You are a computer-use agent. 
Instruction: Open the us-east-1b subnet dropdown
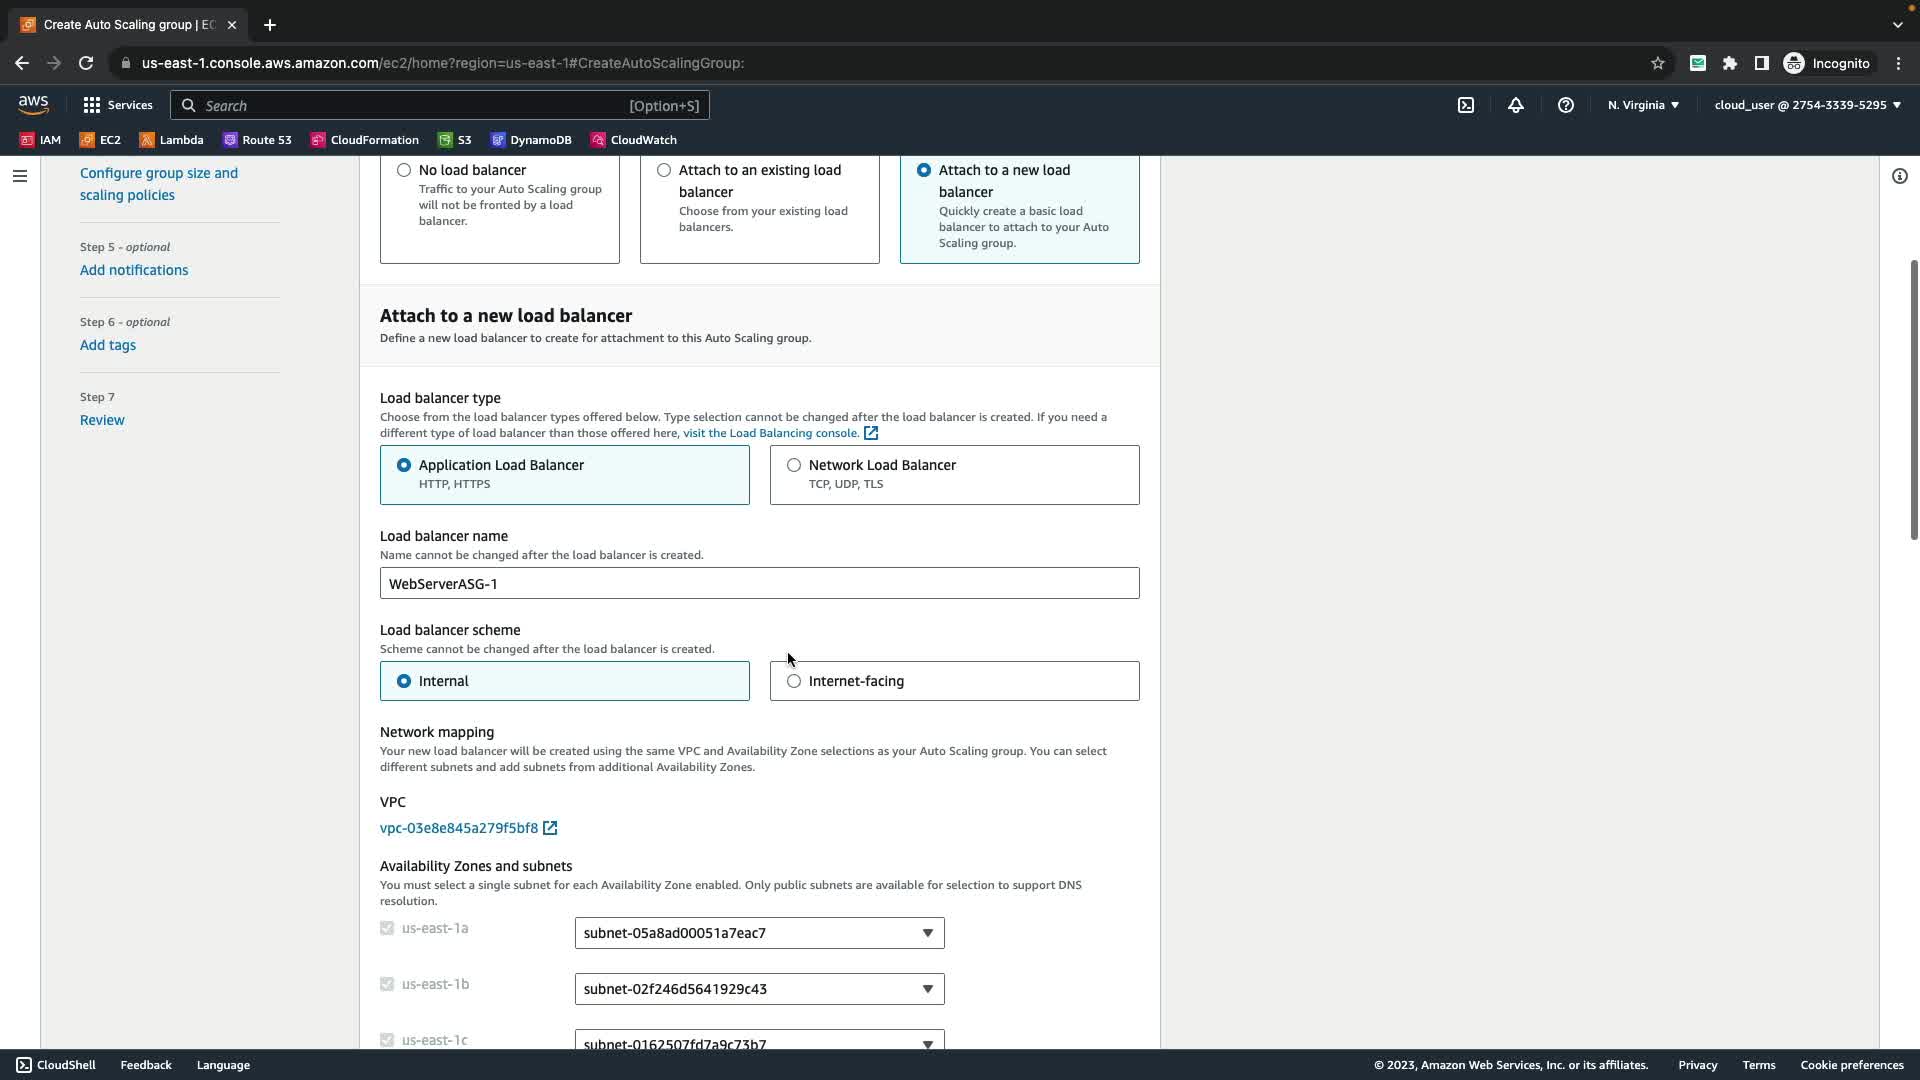759,989
